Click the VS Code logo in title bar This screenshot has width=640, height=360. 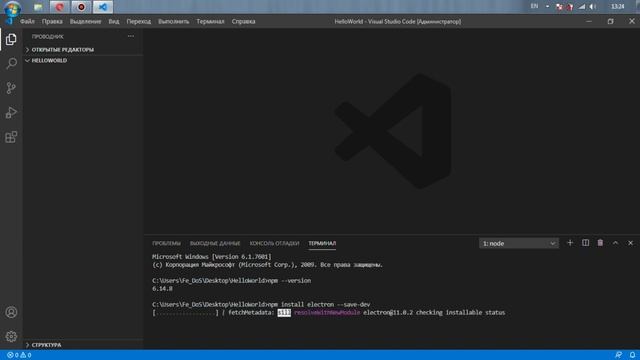coord(9,21)
